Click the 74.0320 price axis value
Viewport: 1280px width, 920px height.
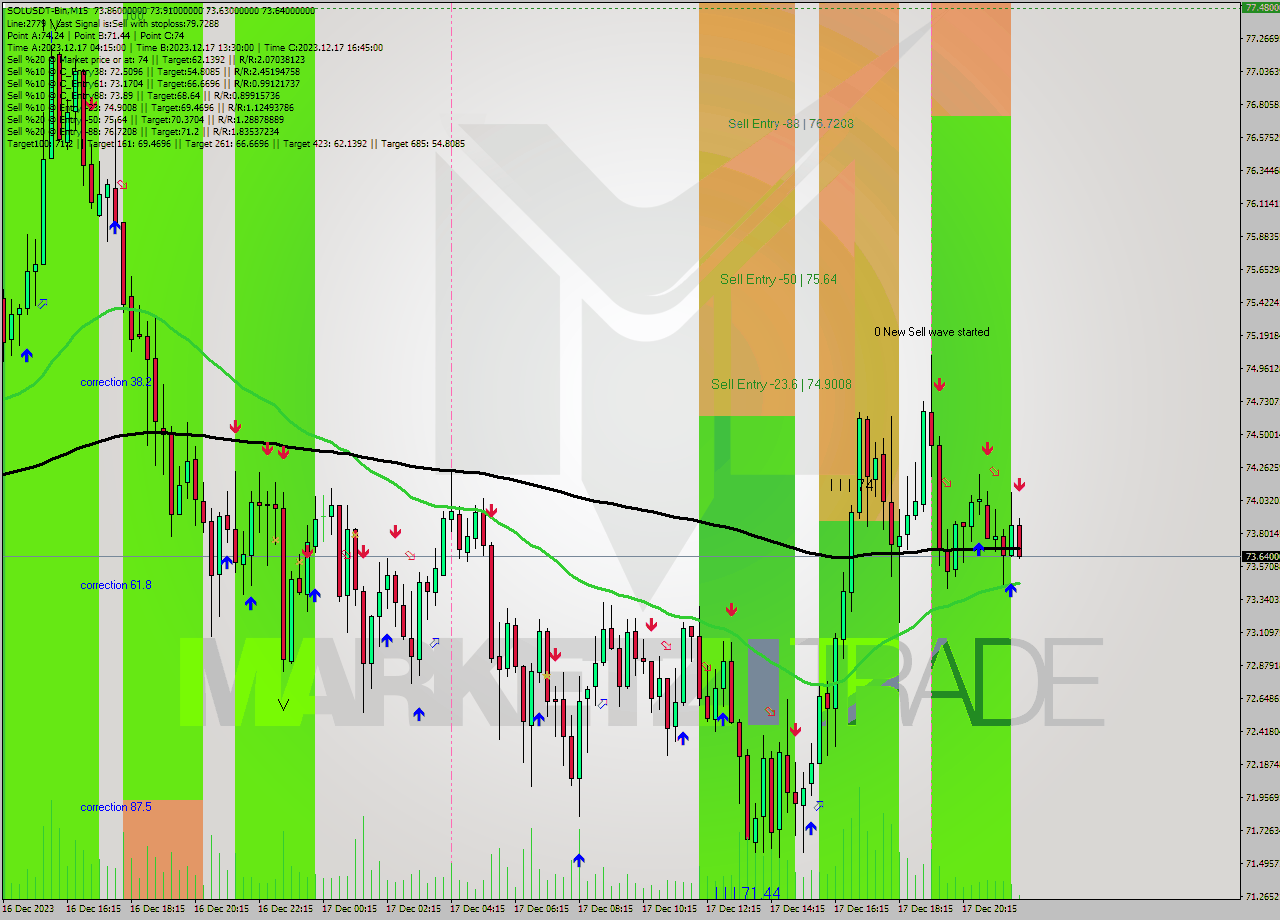[x=1262, y=500]
